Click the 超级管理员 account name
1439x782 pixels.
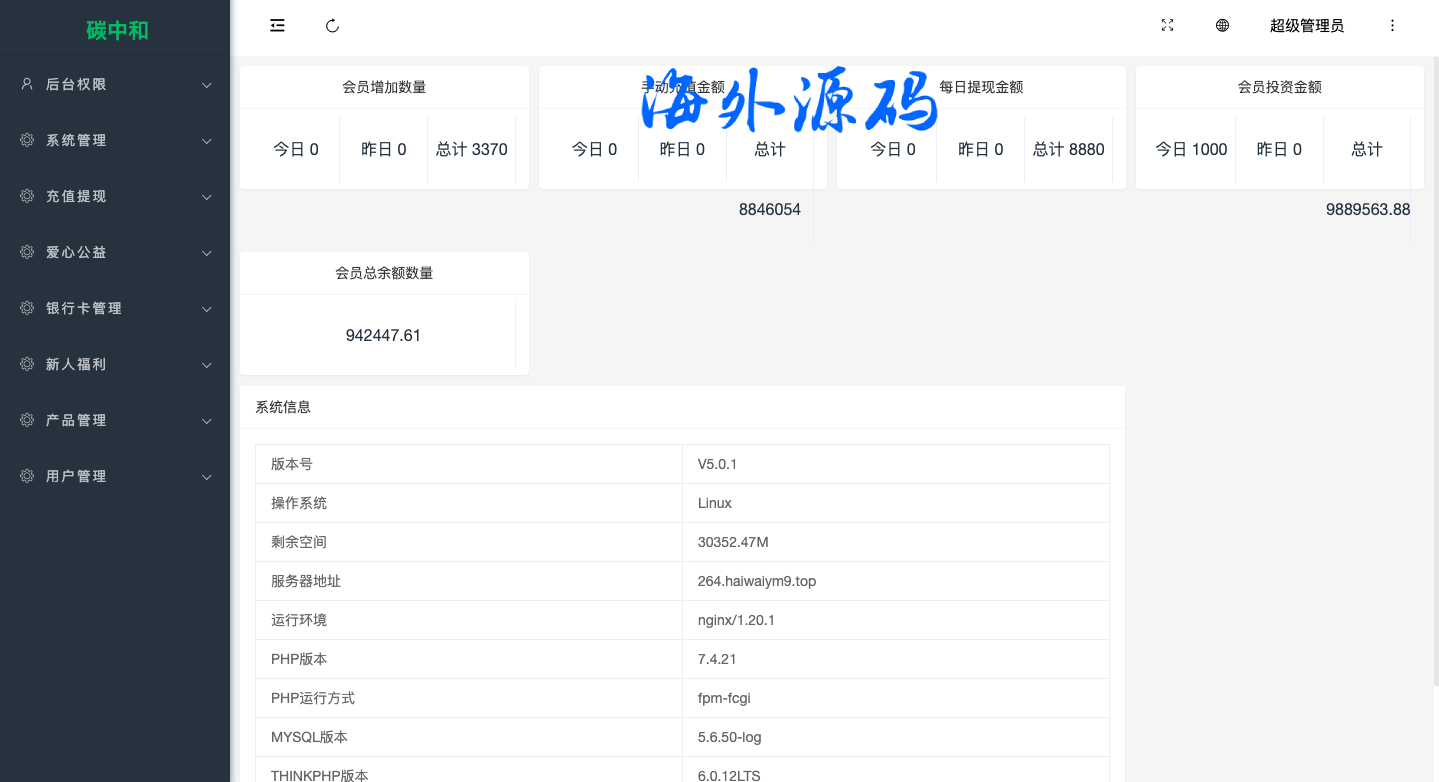pos(1306,26)
